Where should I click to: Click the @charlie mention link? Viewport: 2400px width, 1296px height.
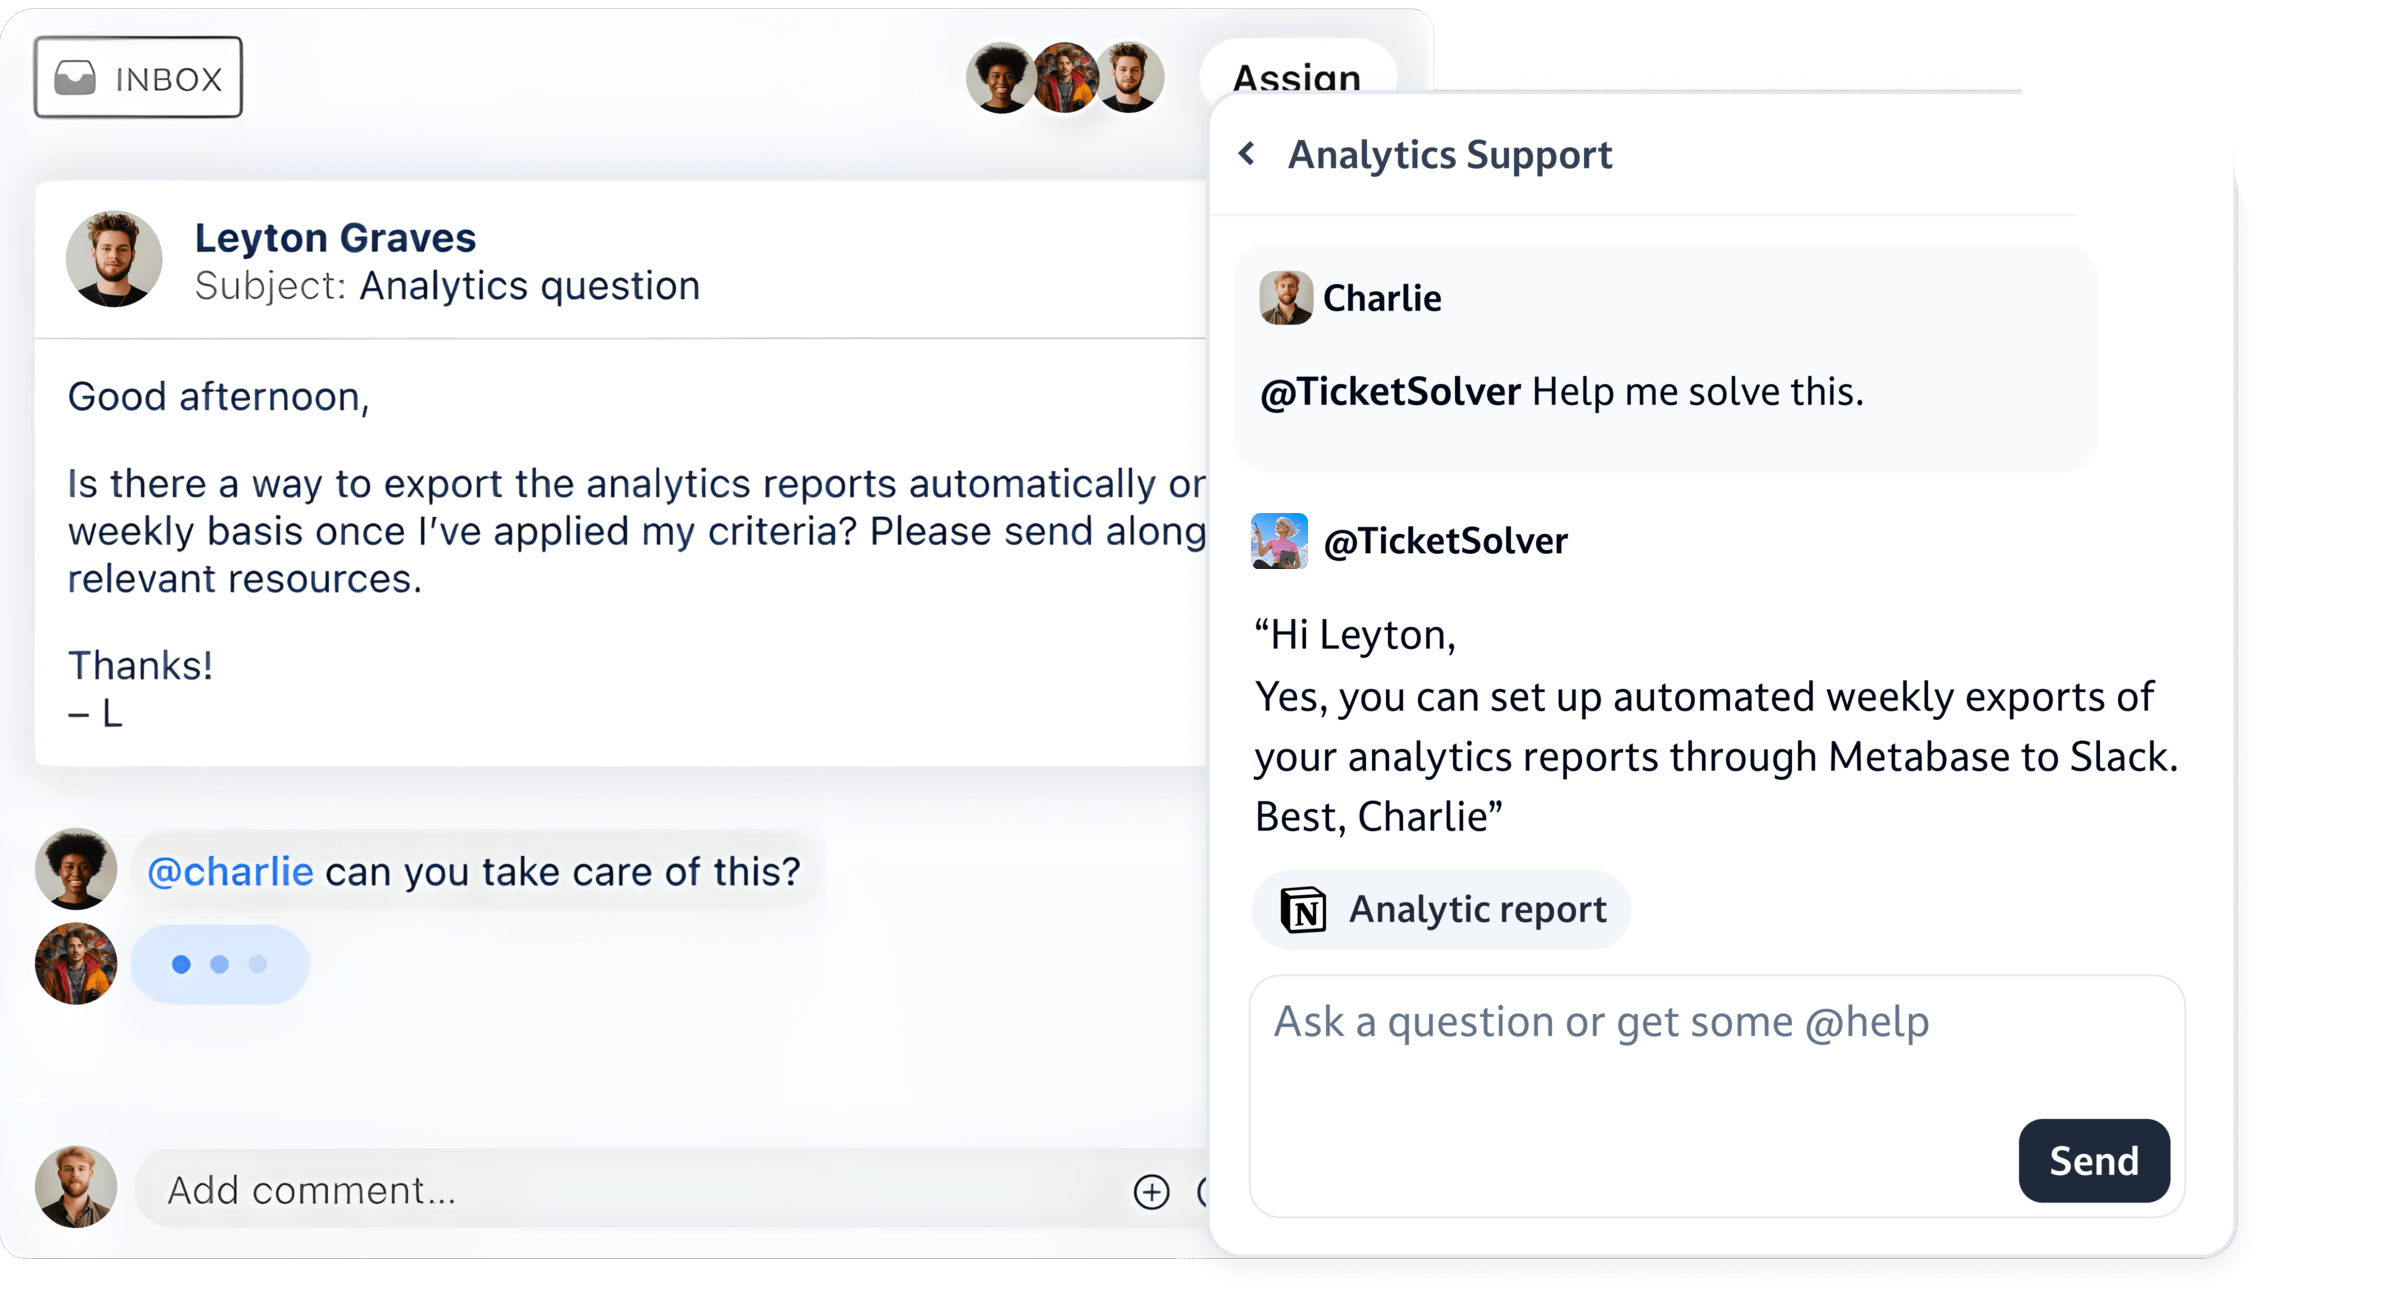tap(230, 871)
